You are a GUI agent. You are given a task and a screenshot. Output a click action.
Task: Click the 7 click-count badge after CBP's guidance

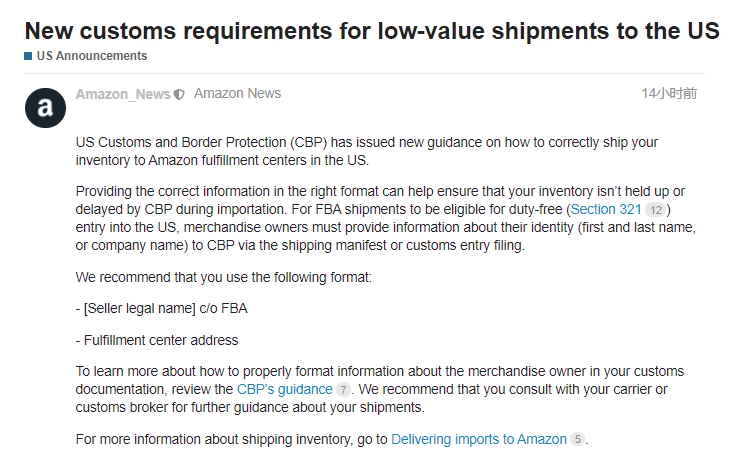coord(344,389)
